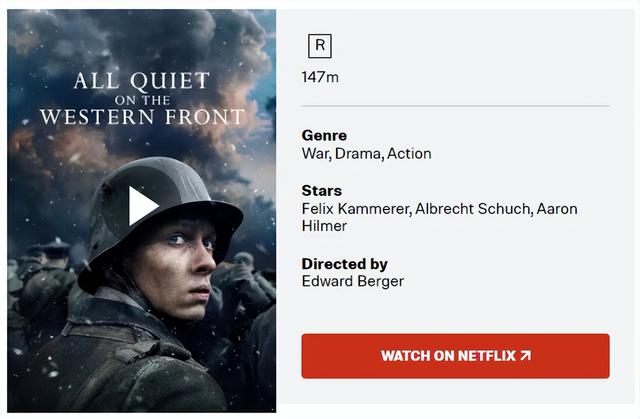The height and width of the screenshot is (419, 640).
Task: Click the Genre heading
Action: (x=324, y=135)
